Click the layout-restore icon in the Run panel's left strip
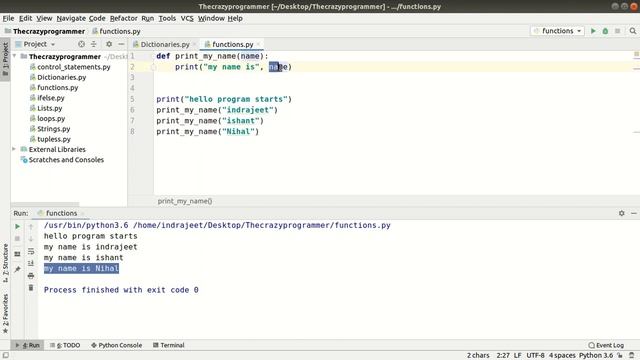This screenshot has height=360, width=640. pyautogui.click(x=18, y=254)
